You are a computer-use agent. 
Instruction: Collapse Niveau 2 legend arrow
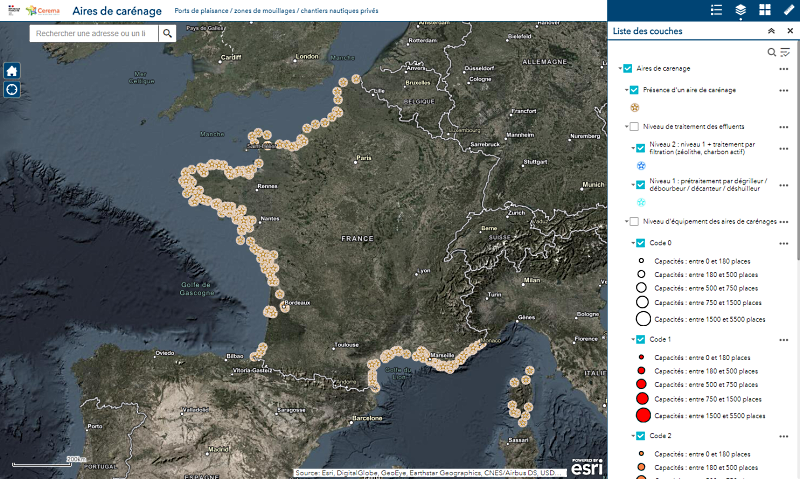pyautogui.click(x=633, y=148)
